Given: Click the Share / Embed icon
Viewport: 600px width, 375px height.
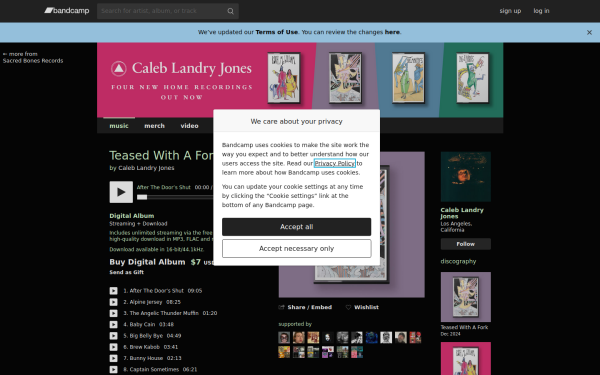Looking at the screenshot, I should tap(282, 307).
